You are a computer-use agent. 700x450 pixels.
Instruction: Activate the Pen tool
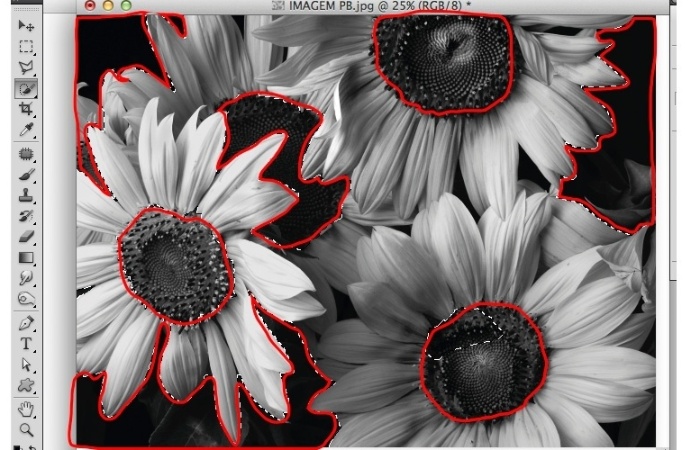26,323
